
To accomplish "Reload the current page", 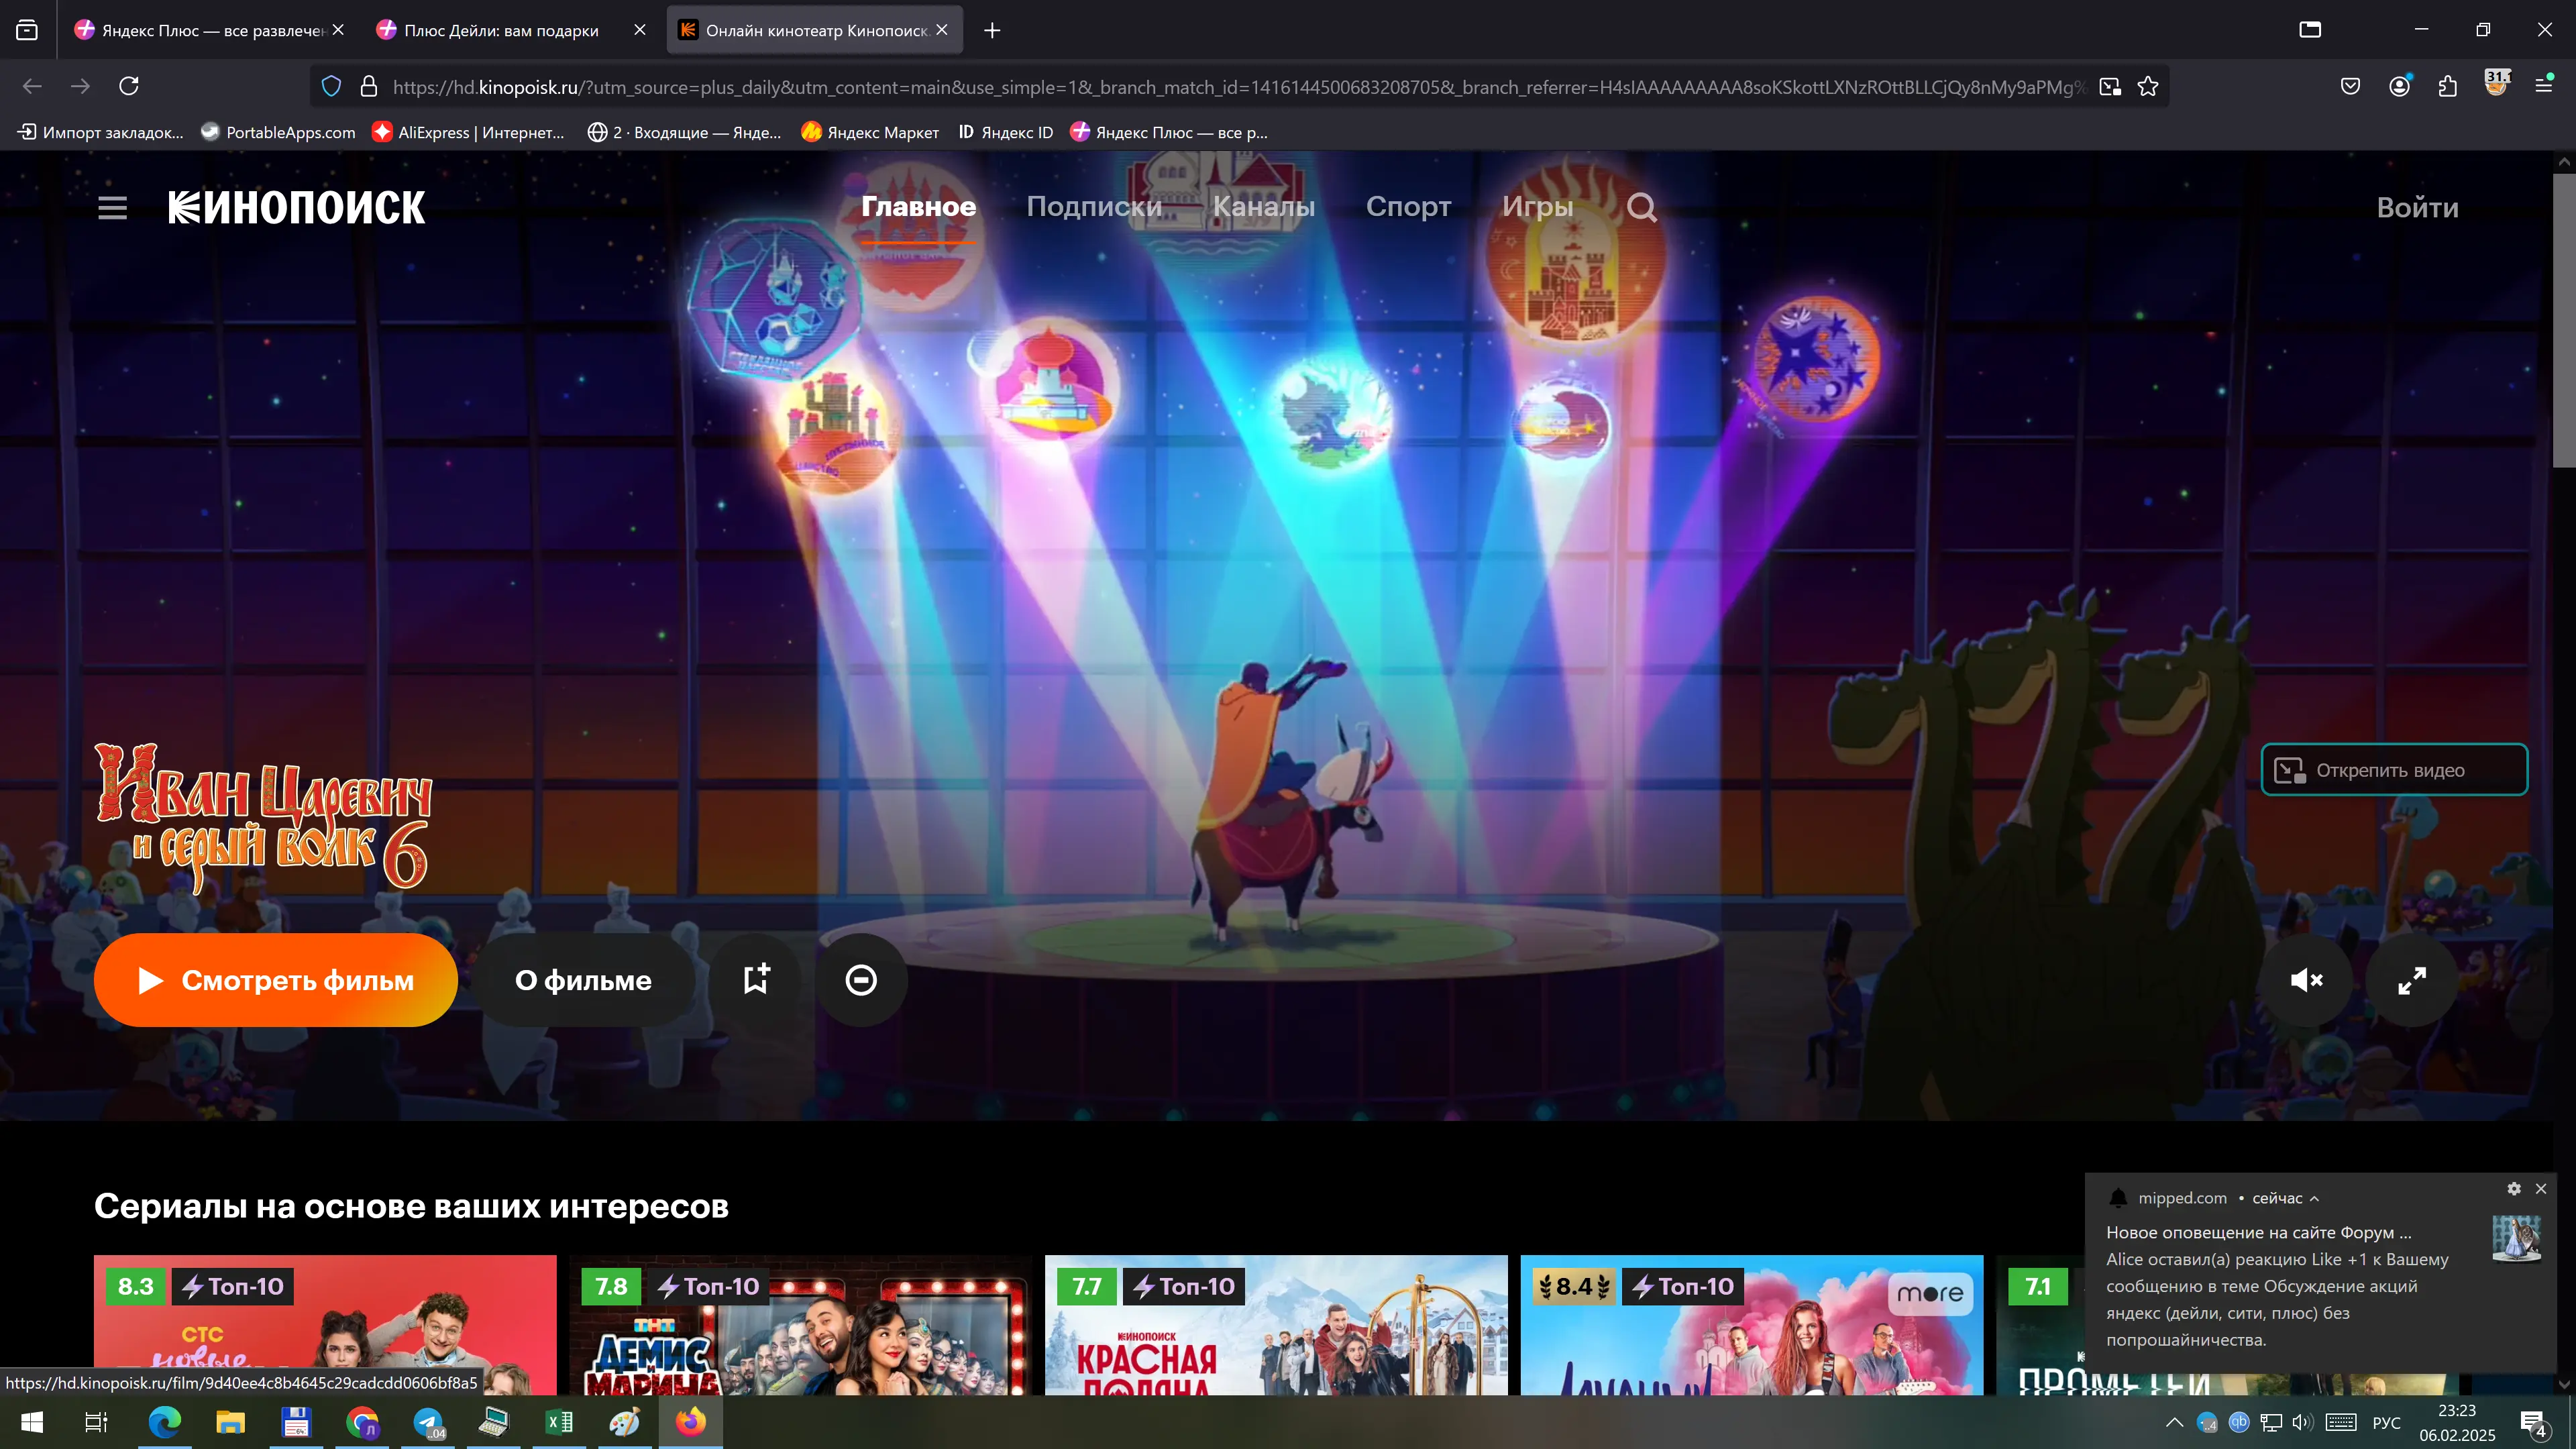I will pyautogui.click(x=129, y=87).
